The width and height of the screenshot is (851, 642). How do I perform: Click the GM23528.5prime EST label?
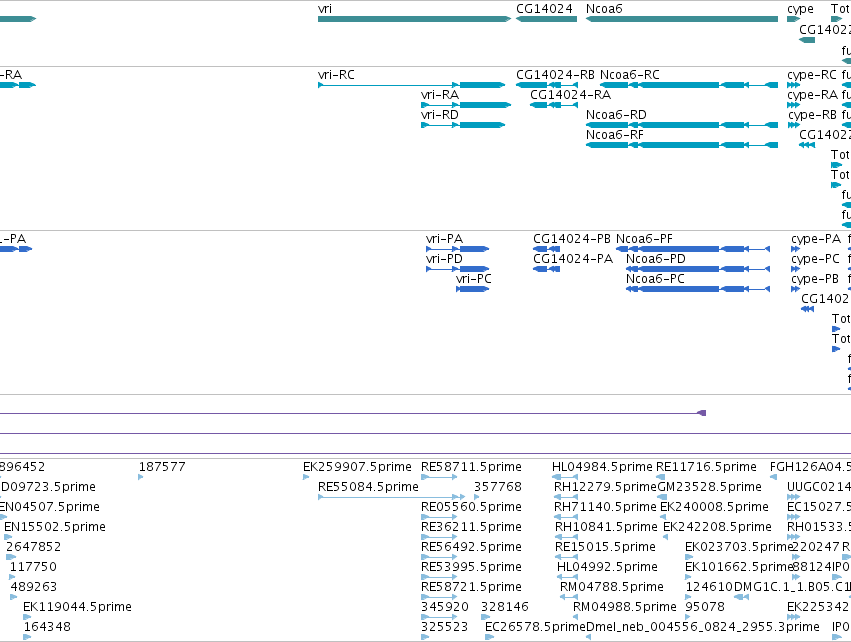[x=709, y=487]
